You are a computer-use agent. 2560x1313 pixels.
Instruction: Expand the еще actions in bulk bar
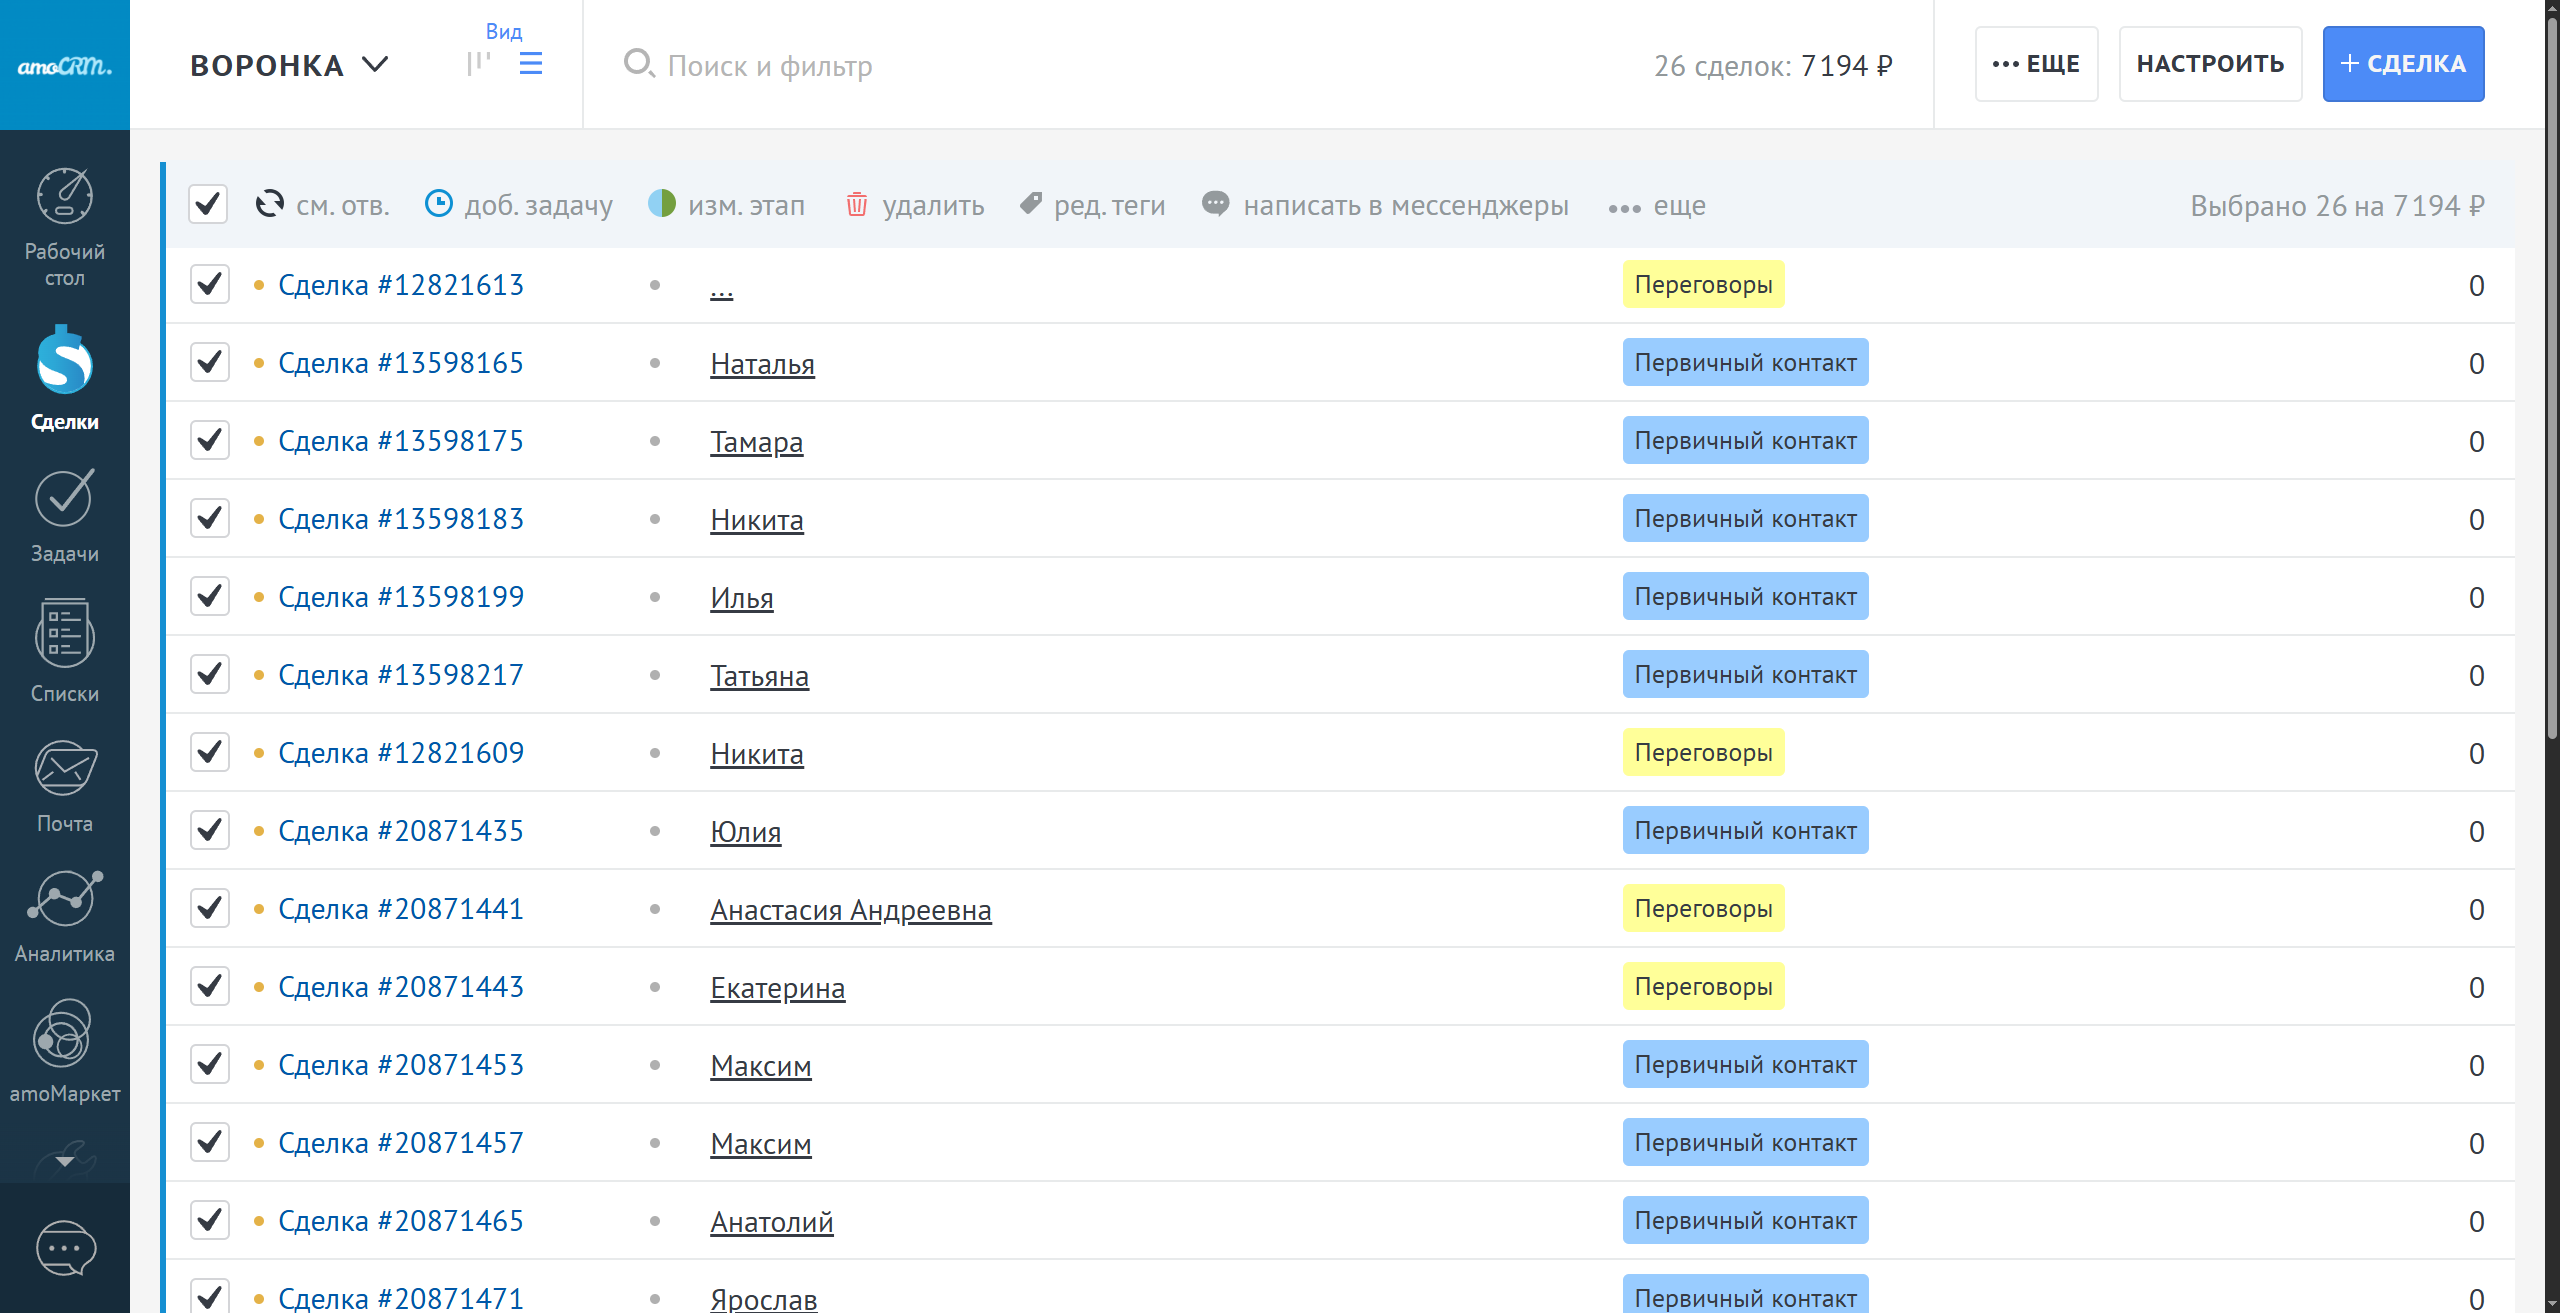tap(1657, 206)
